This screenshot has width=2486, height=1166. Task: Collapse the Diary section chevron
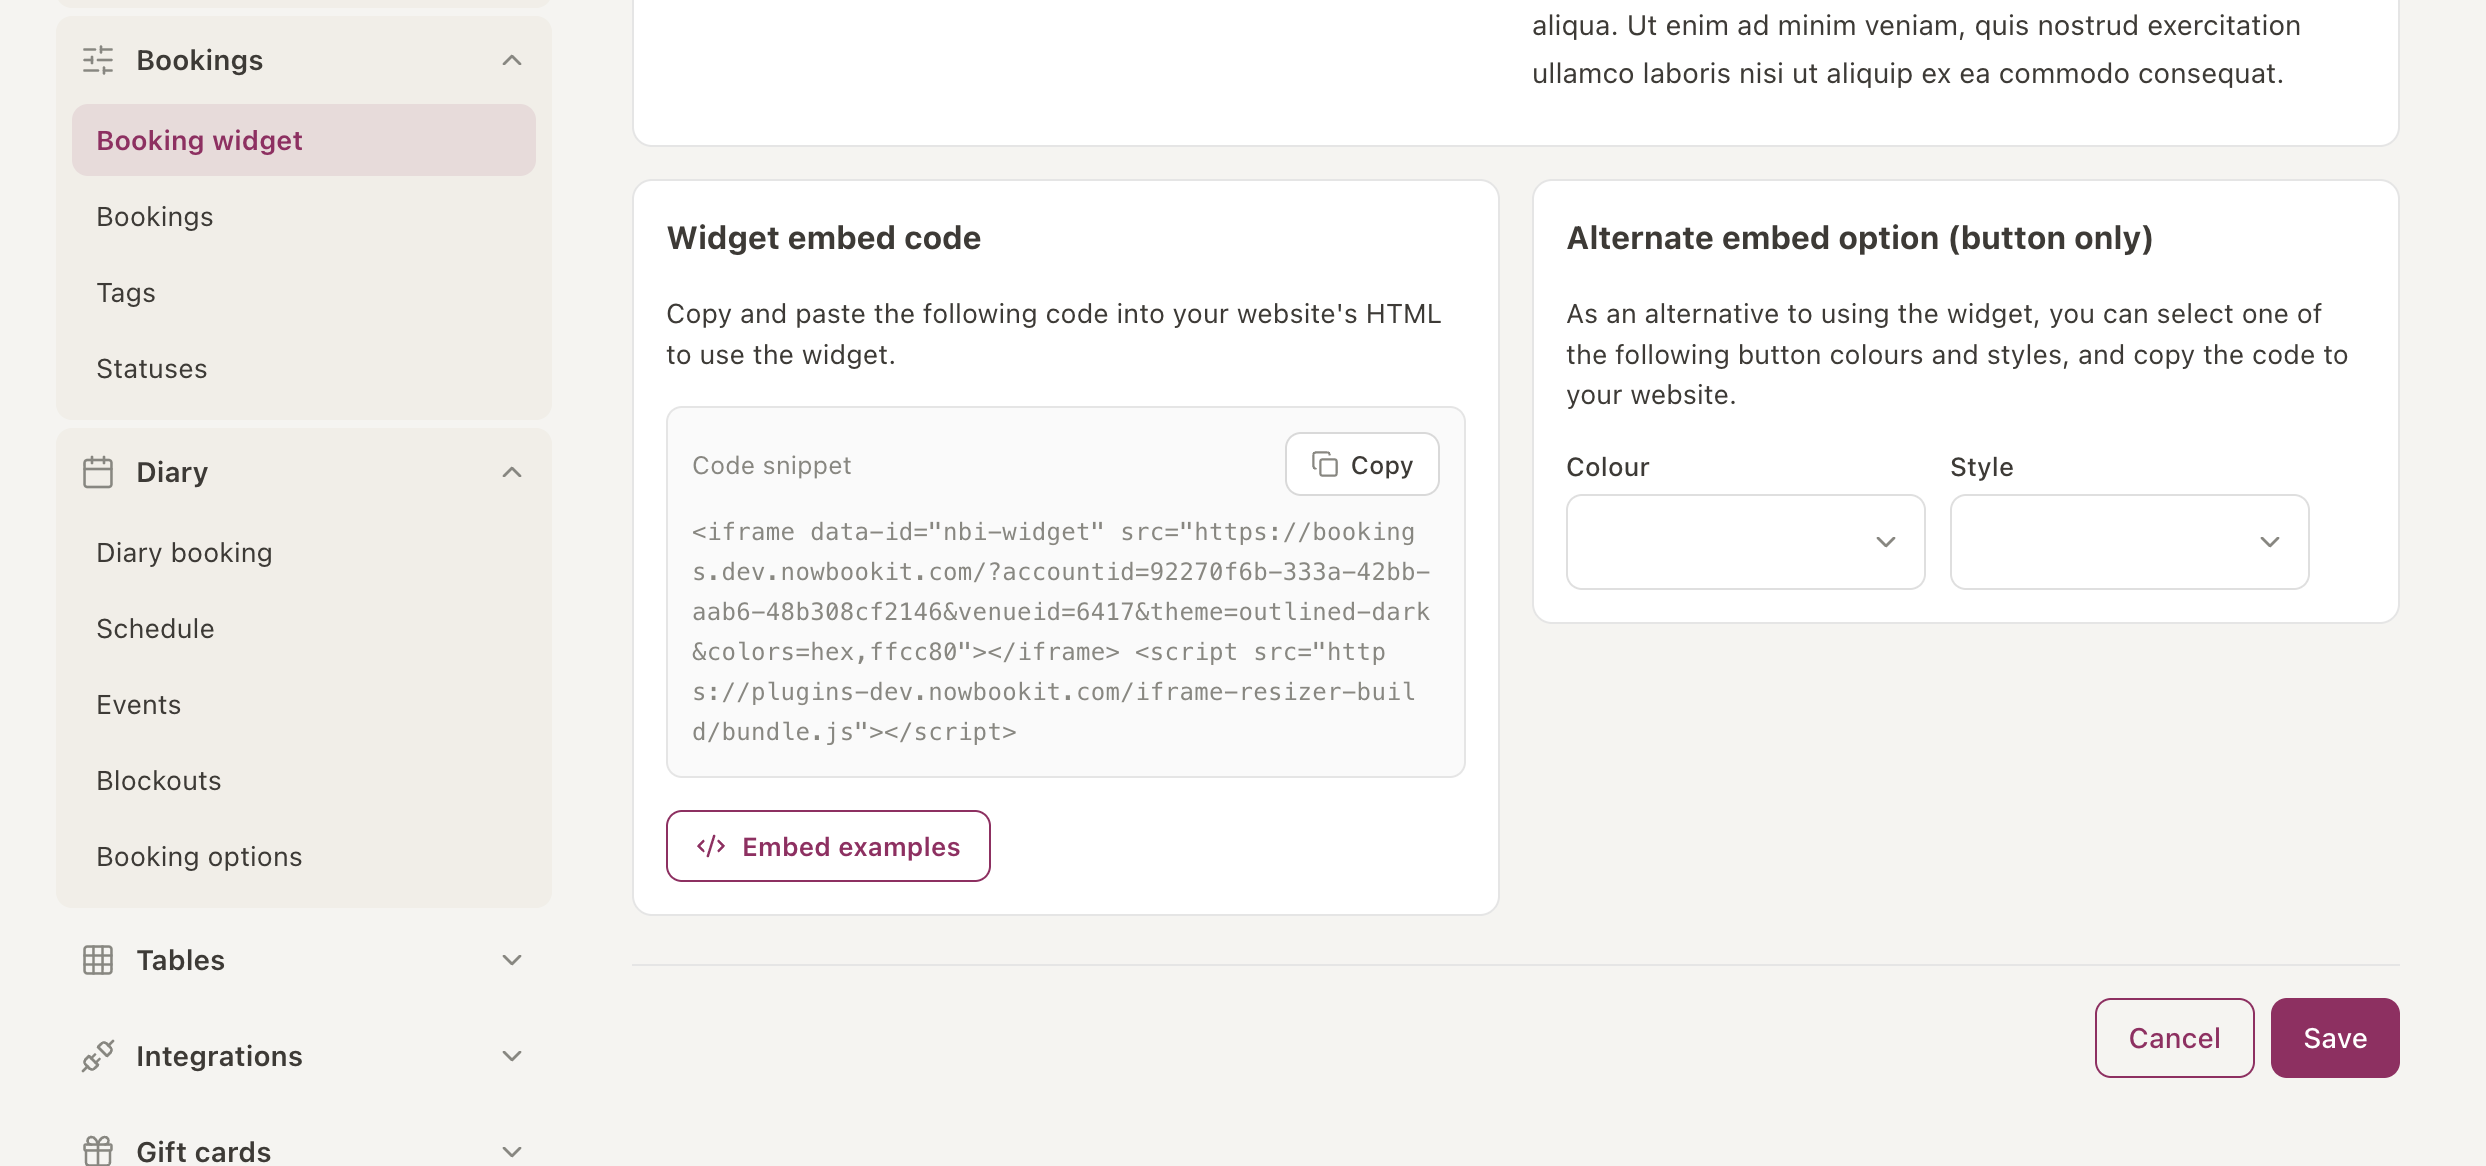pyautogui.click(x=512, y=472)
